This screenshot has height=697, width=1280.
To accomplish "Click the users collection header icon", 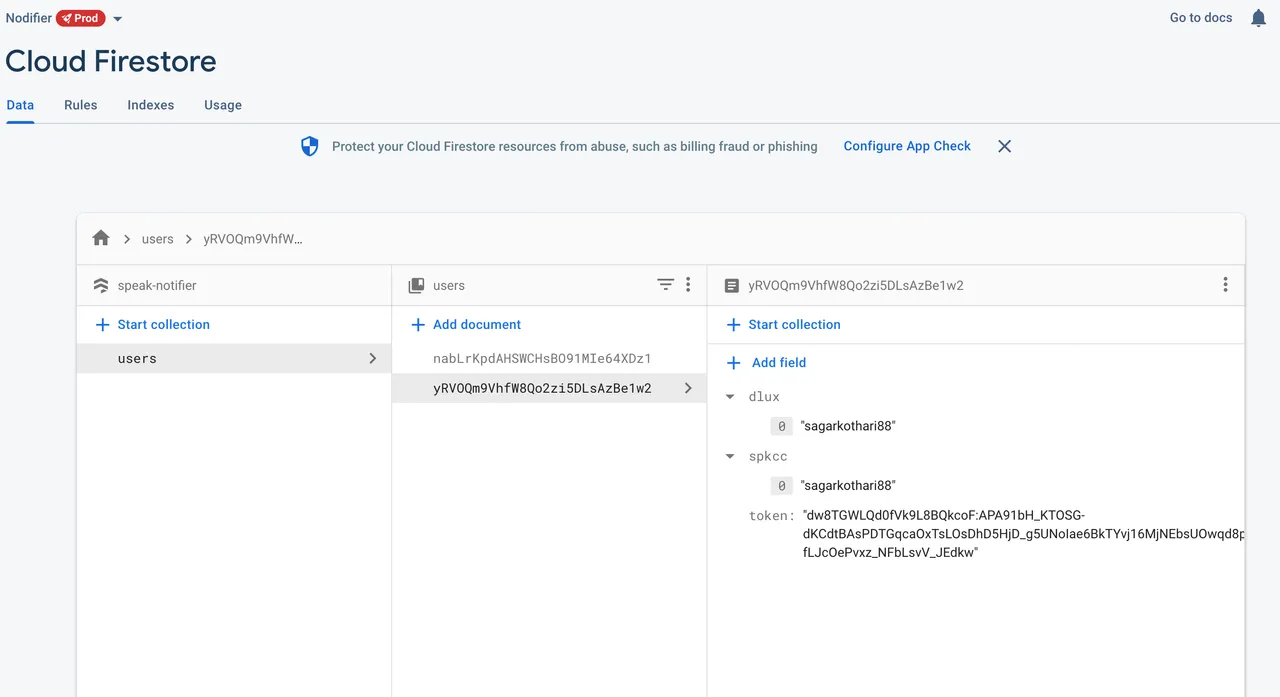I will 416,285.
